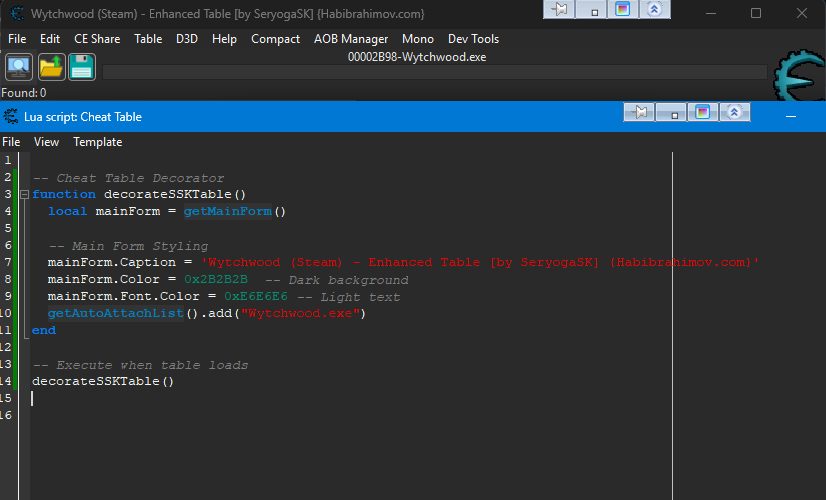Click the 0xE6E6E6 color value

pos(256,297)
